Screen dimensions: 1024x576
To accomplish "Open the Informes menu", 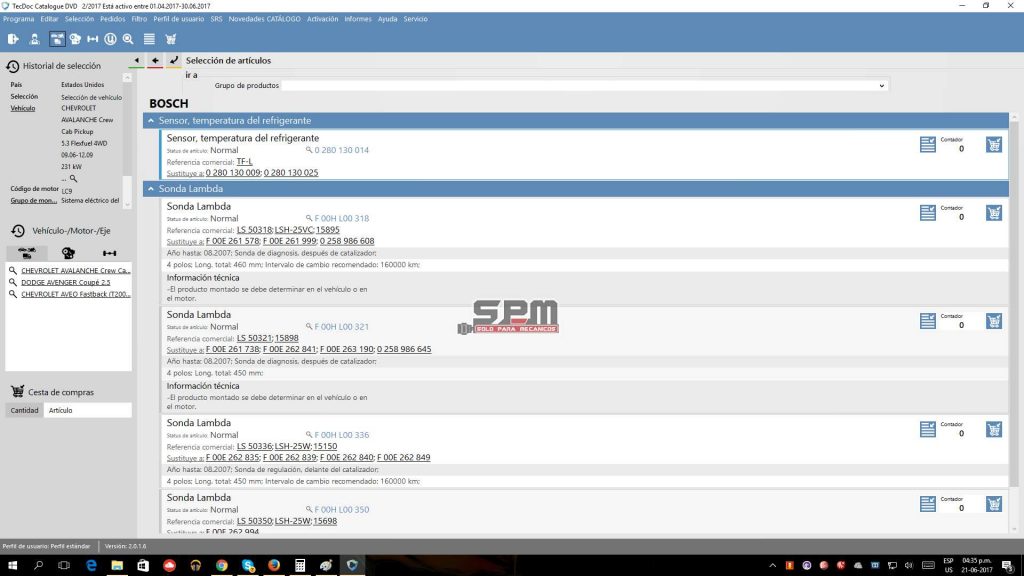I will click(358, 19).
